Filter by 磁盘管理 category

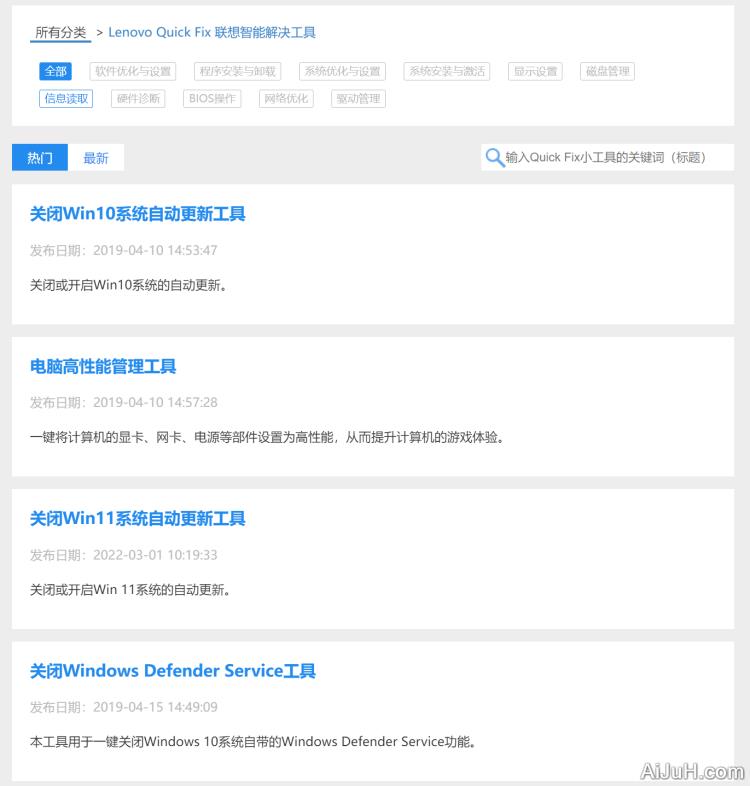608,71
